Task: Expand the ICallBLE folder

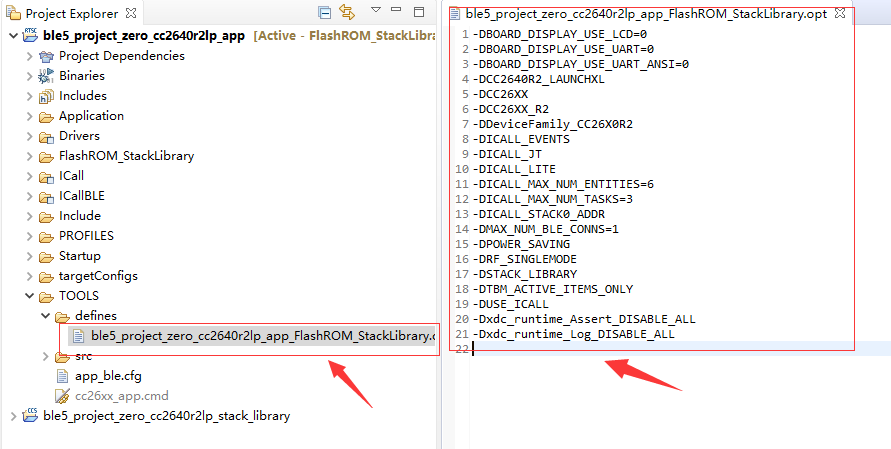Action: [30, 196]
